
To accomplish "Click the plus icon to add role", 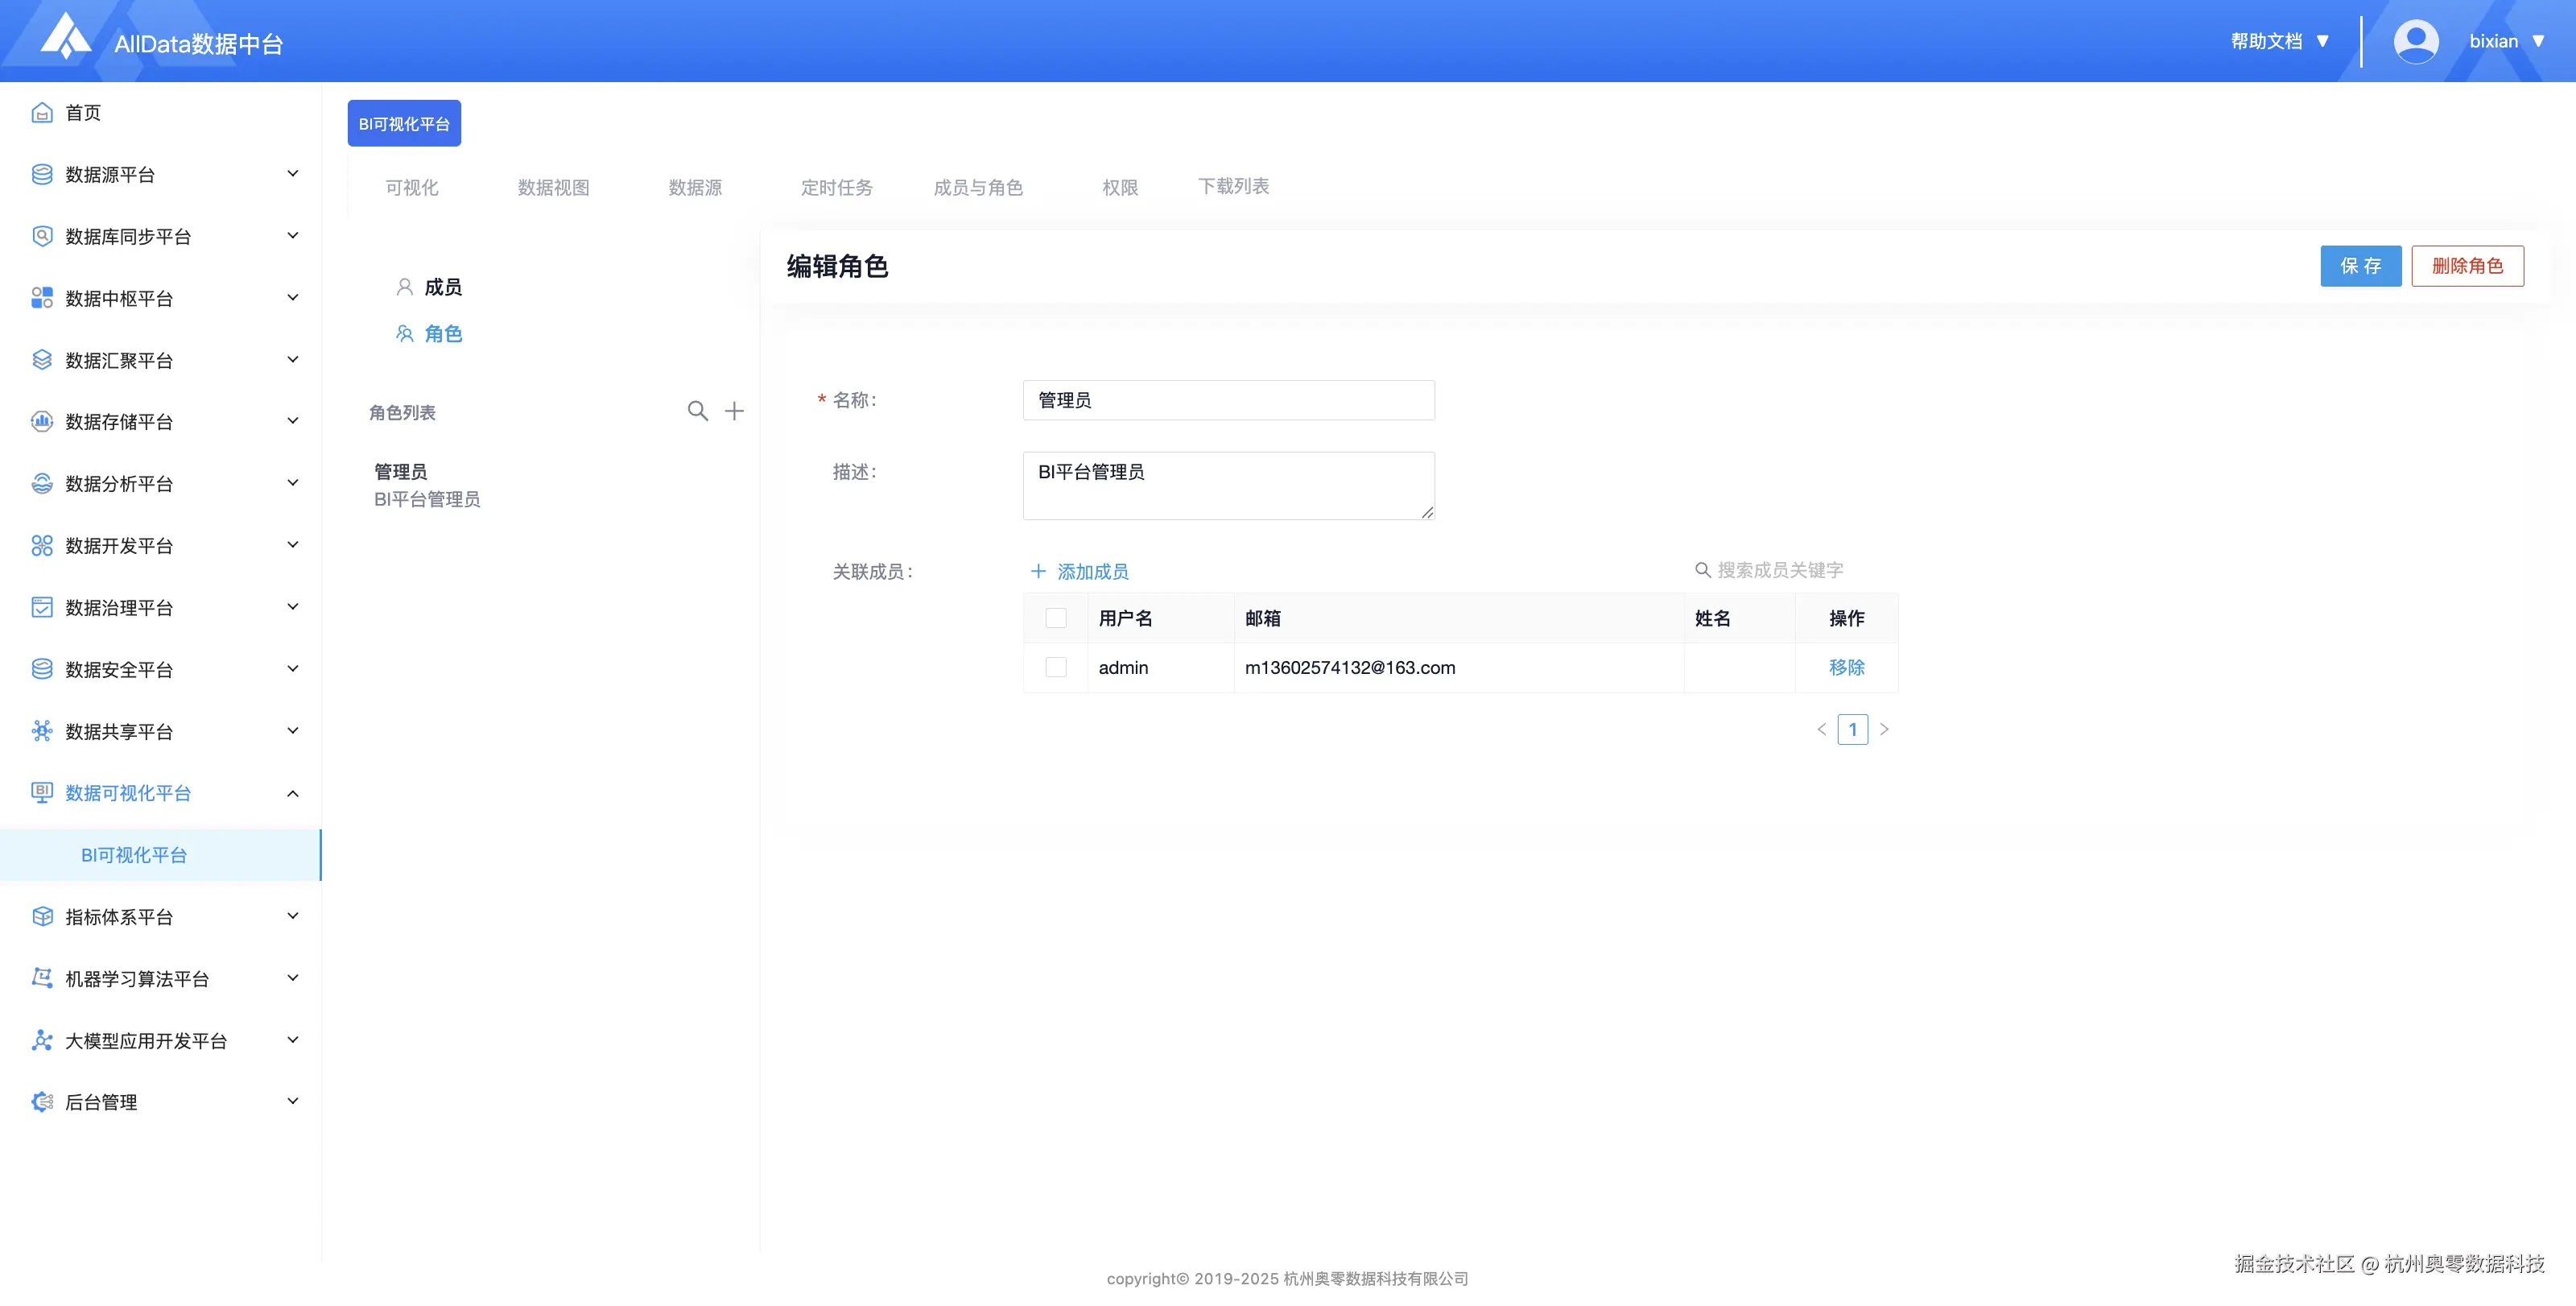I will [734, 411].
